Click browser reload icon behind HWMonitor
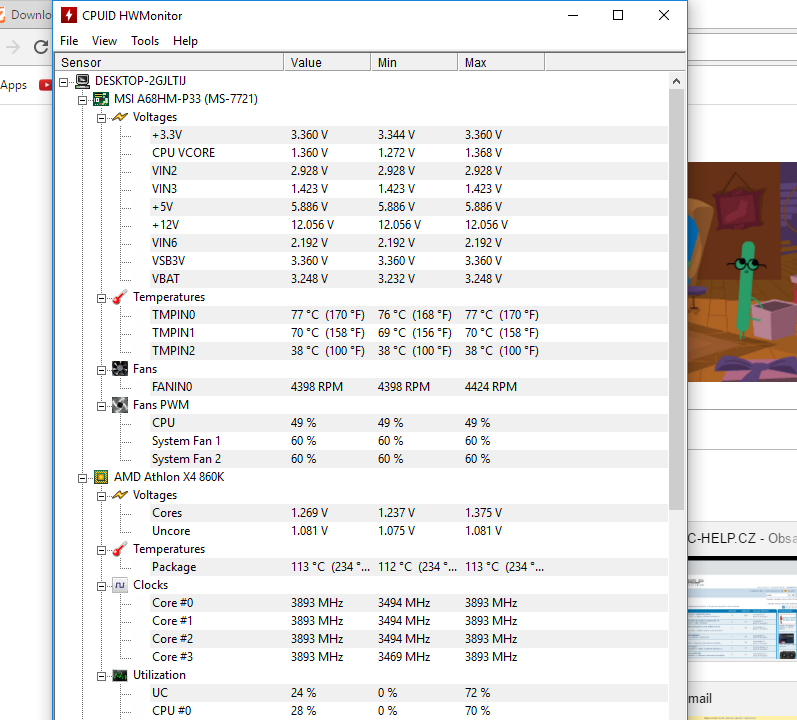The width and height of the screenshot is (797, 720). (41, 47)
